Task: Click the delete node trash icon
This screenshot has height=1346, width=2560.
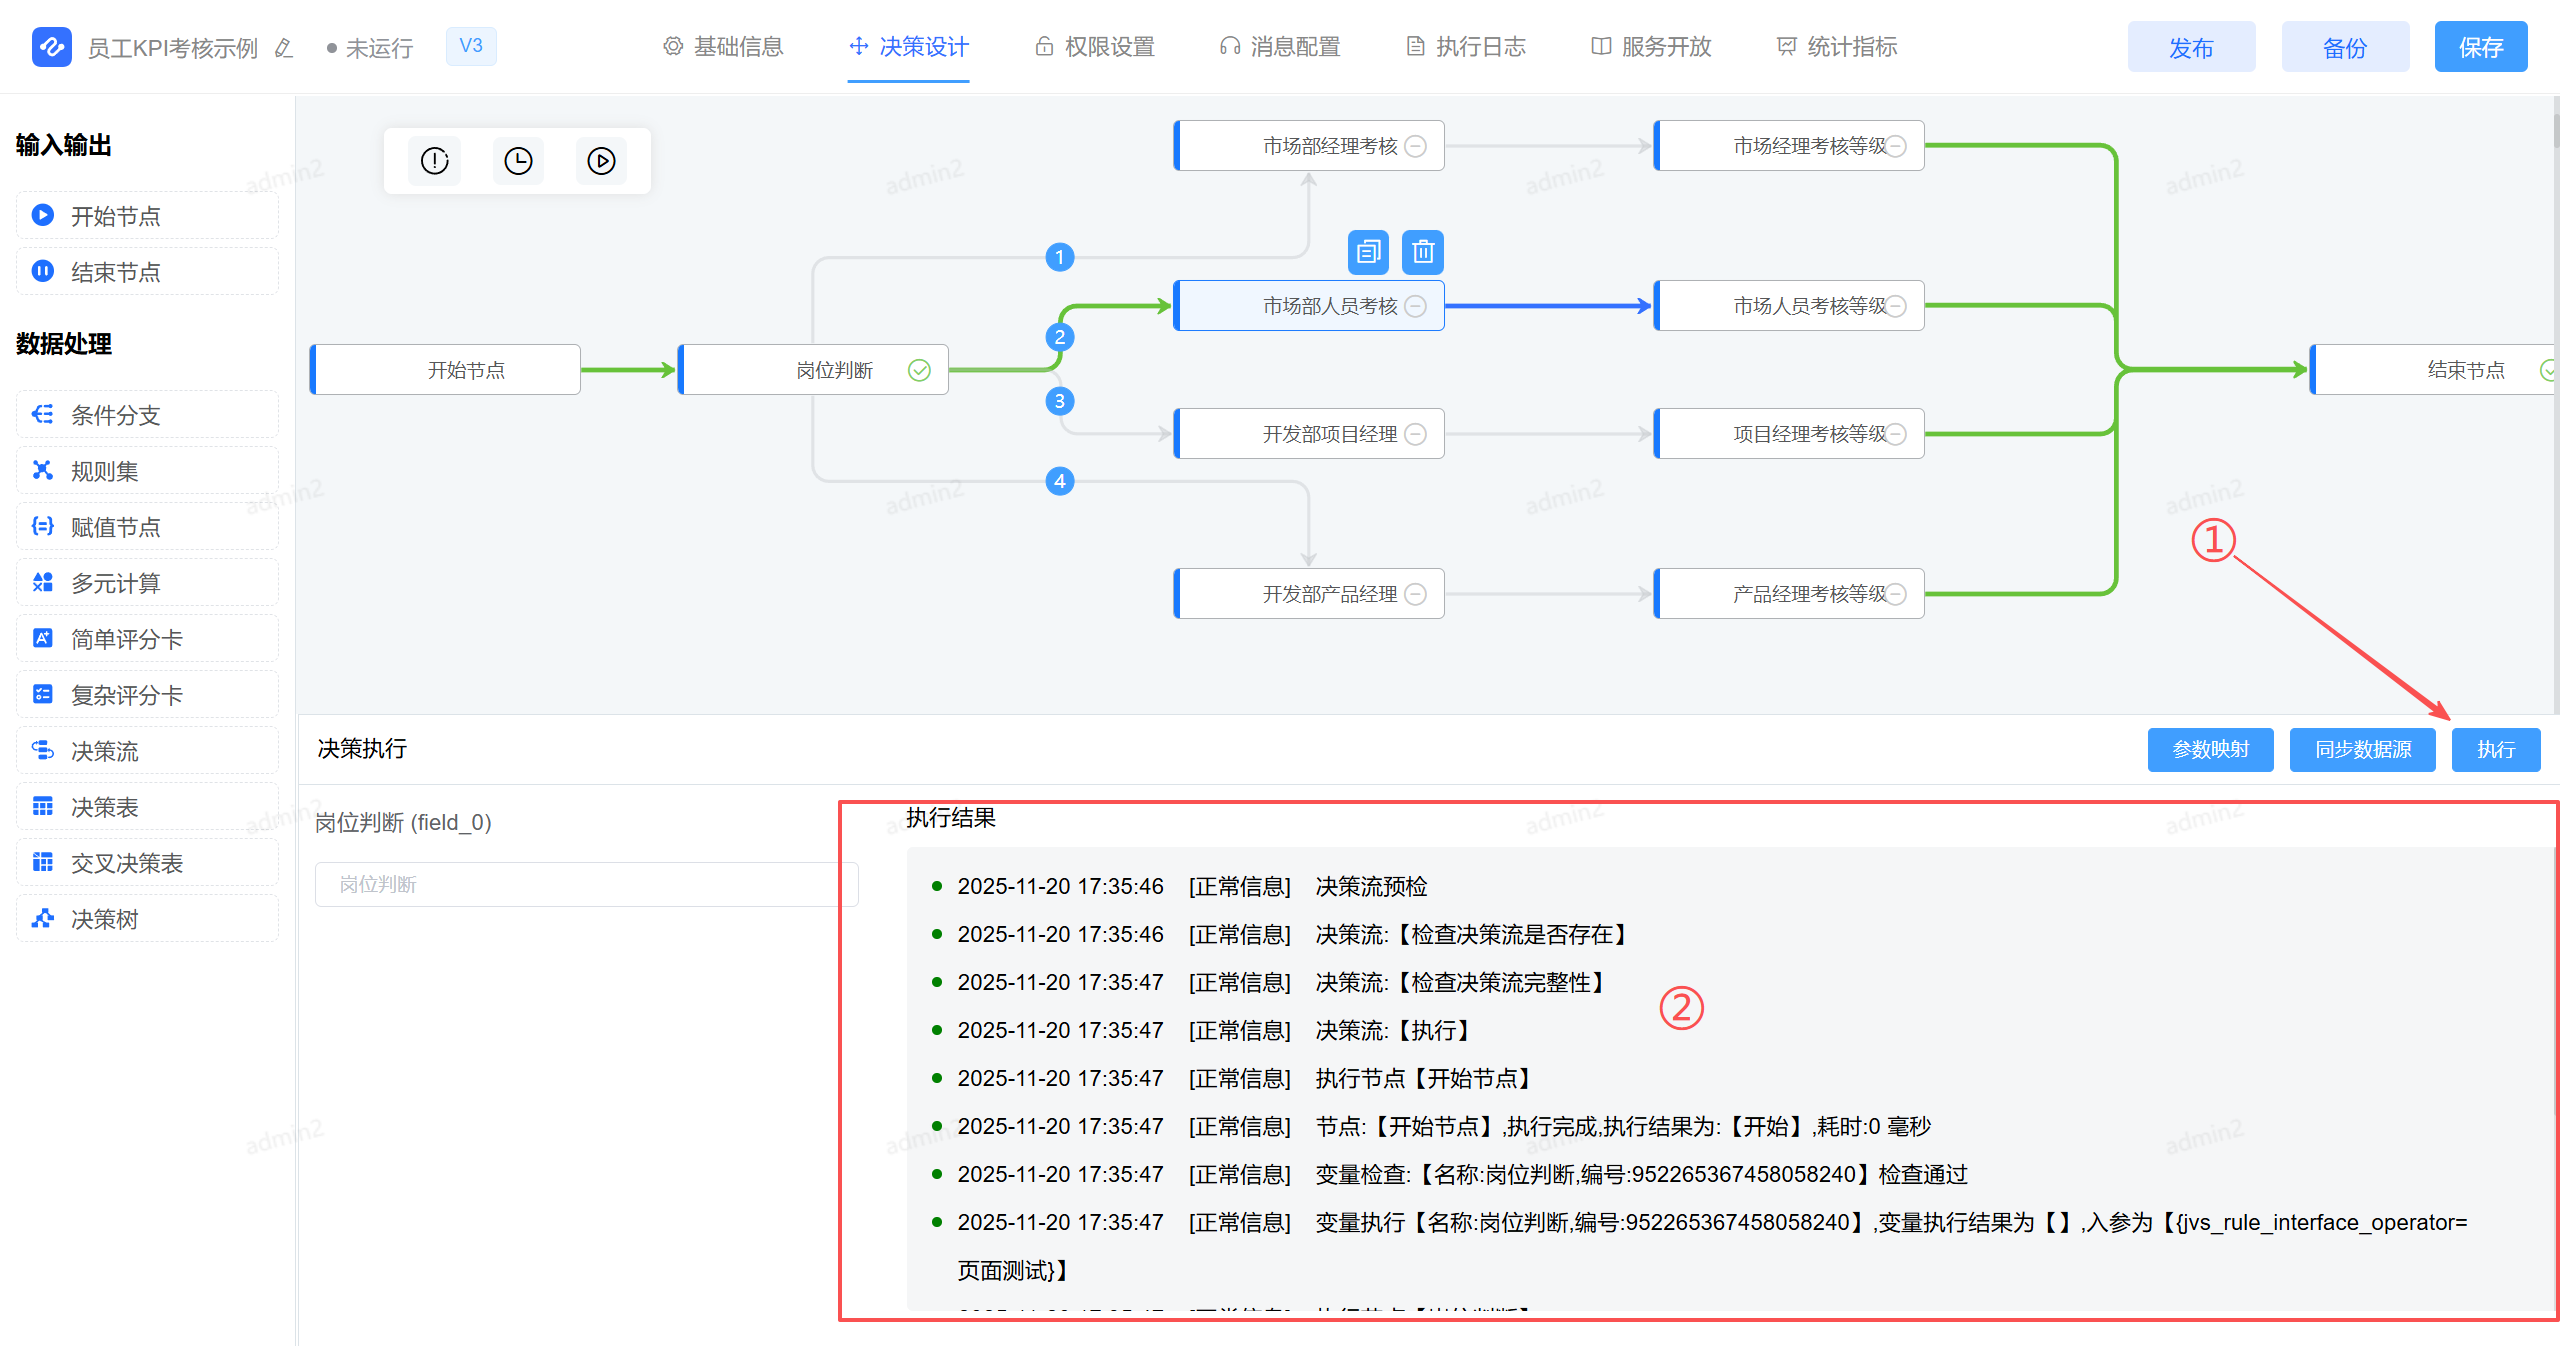Action: coord(1422,252)
